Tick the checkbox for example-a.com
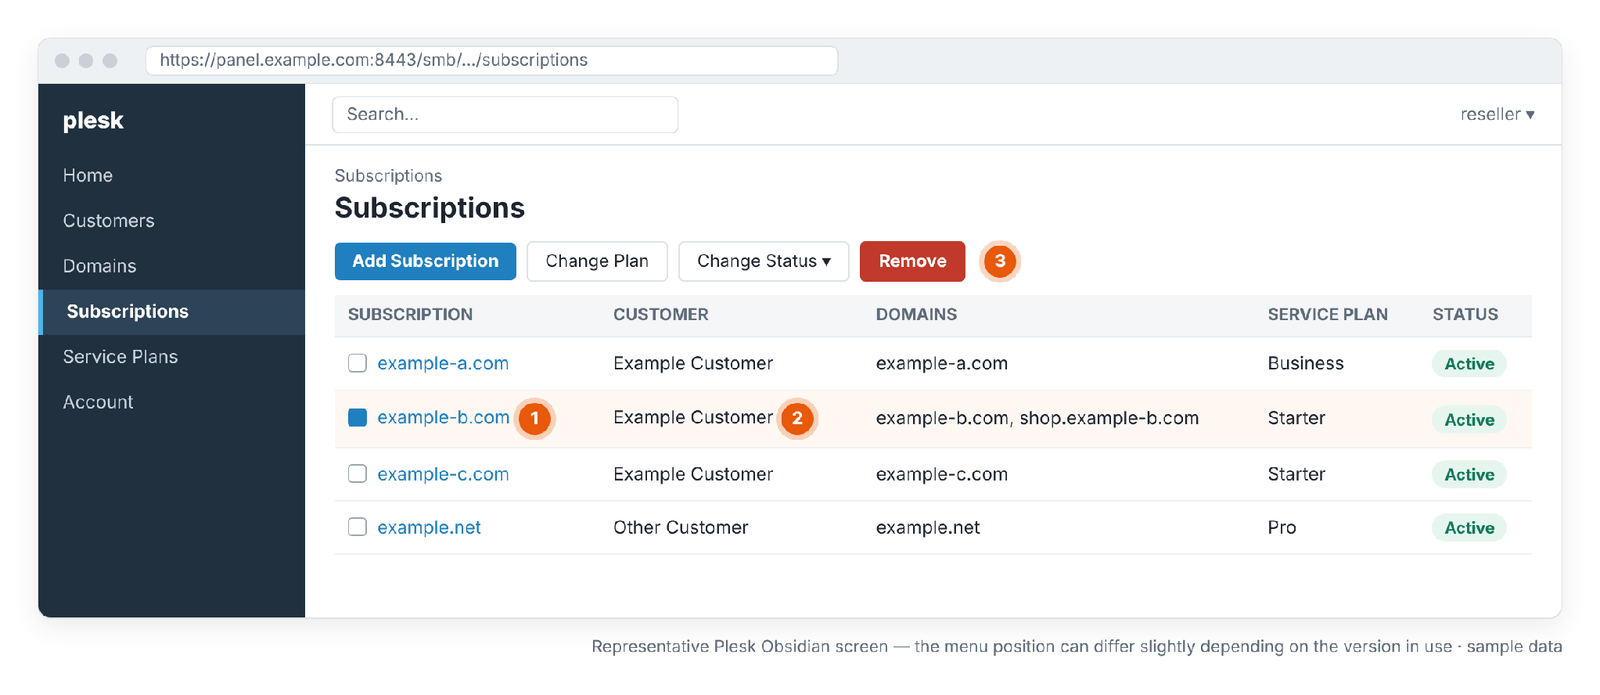Image resolution: width=1600 pixels, height=695 pixels. tap(357, 363)
